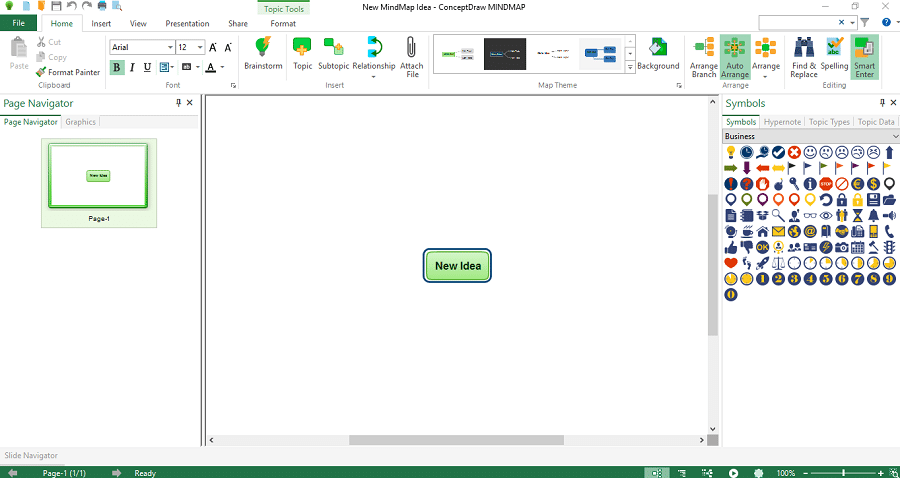Switch to the Hypernote tab
Viewport: 900px width, 478px height.
click(782, 122)
